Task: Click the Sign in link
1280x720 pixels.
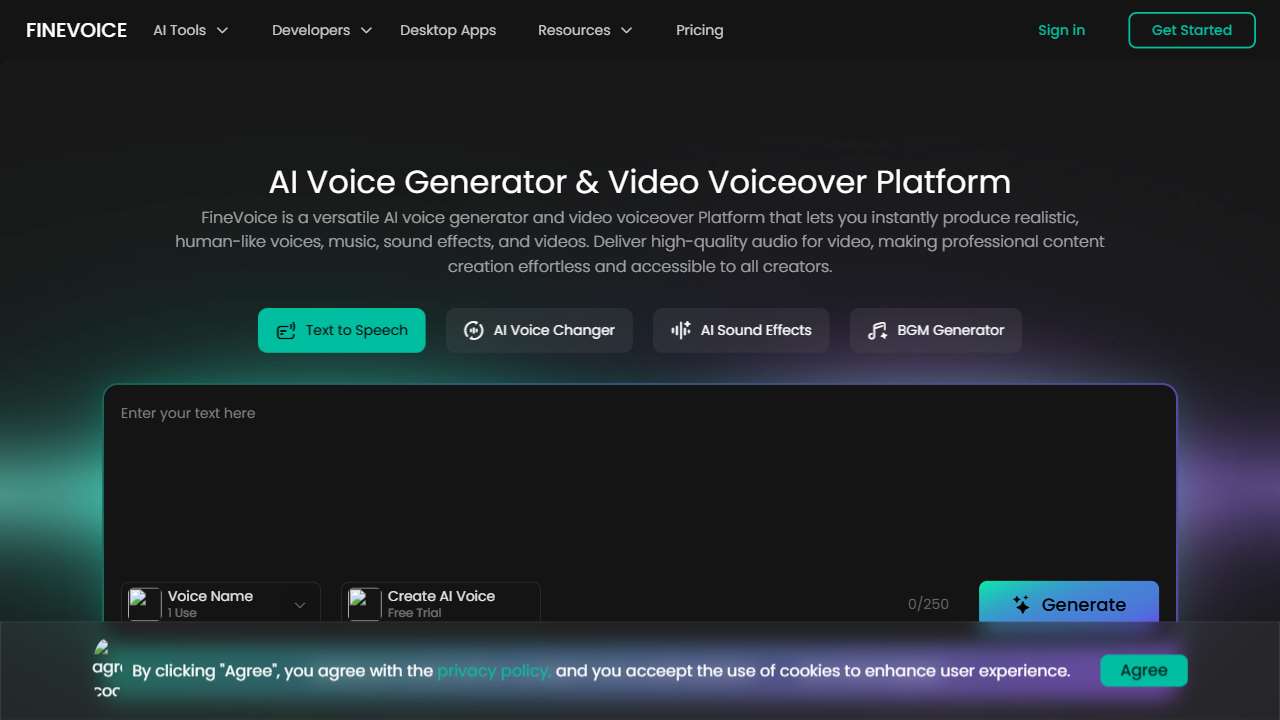Action: [1061, 30]
